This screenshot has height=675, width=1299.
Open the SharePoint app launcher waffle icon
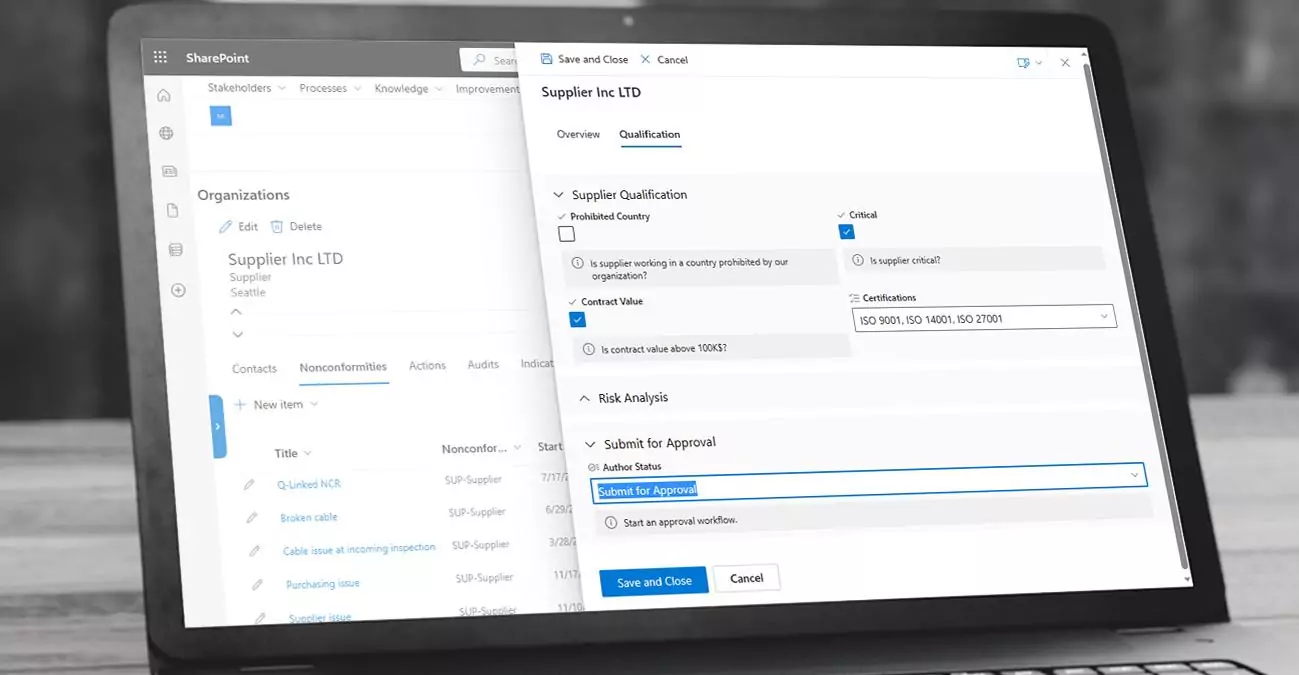(160, 57)
